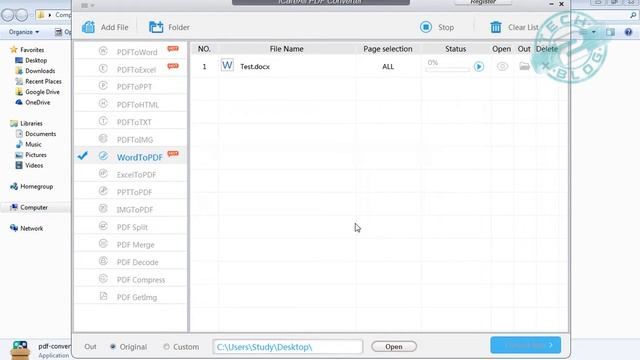This screenshot has width=640, height=360.
Task: Open Google Drive in Explorer sidebar
Action: tap(38, 92)
